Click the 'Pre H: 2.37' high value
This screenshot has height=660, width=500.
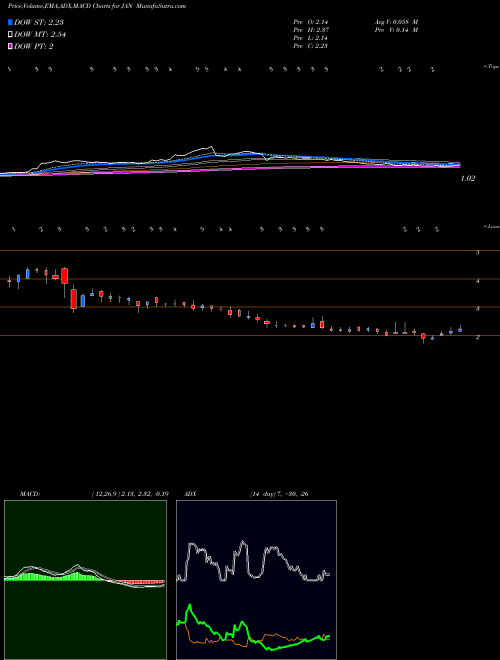point(311,30)
